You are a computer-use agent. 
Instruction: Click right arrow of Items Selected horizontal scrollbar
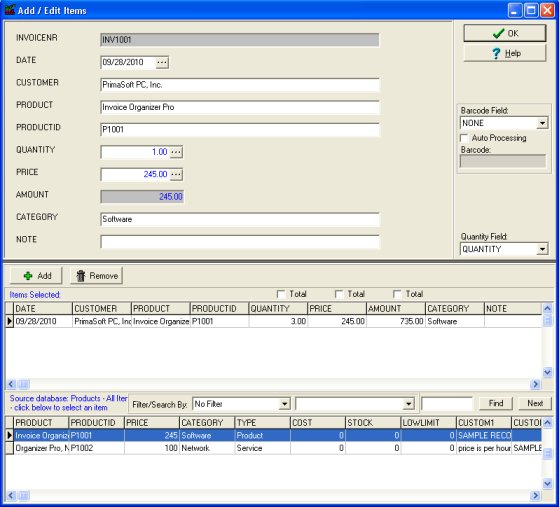535,384
